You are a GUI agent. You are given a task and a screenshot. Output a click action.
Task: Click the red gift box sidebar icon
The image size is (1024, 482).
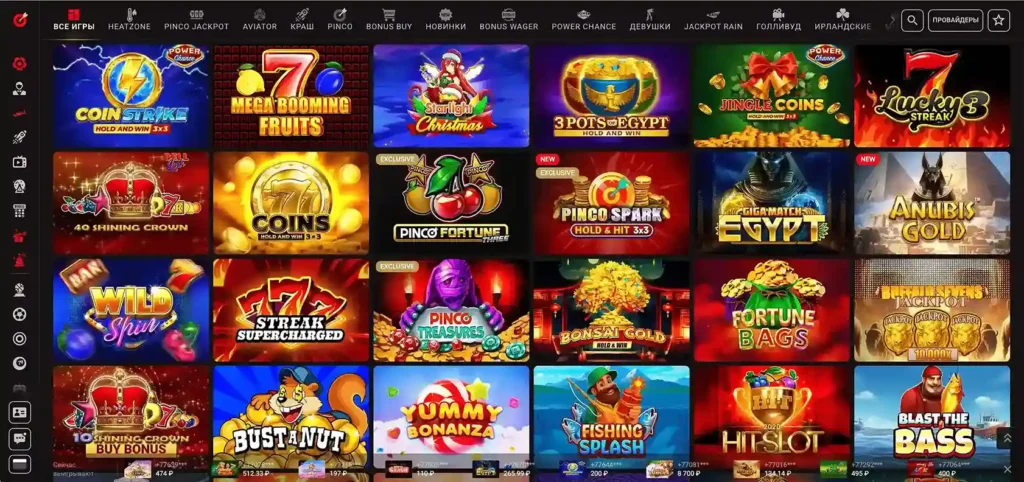[x=20, y=235]
